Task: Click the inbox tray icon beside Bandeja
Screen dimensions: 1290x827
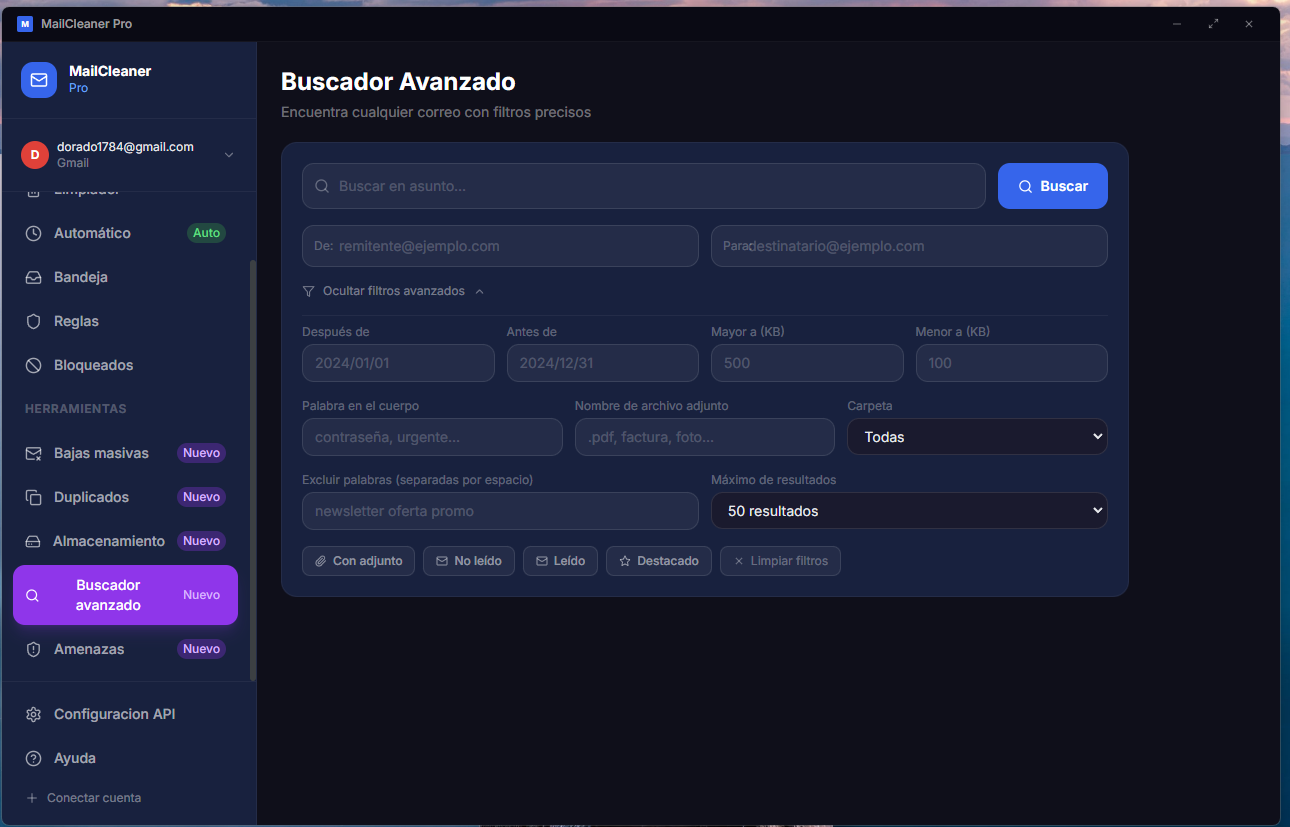Action: [x=34, y=277]
